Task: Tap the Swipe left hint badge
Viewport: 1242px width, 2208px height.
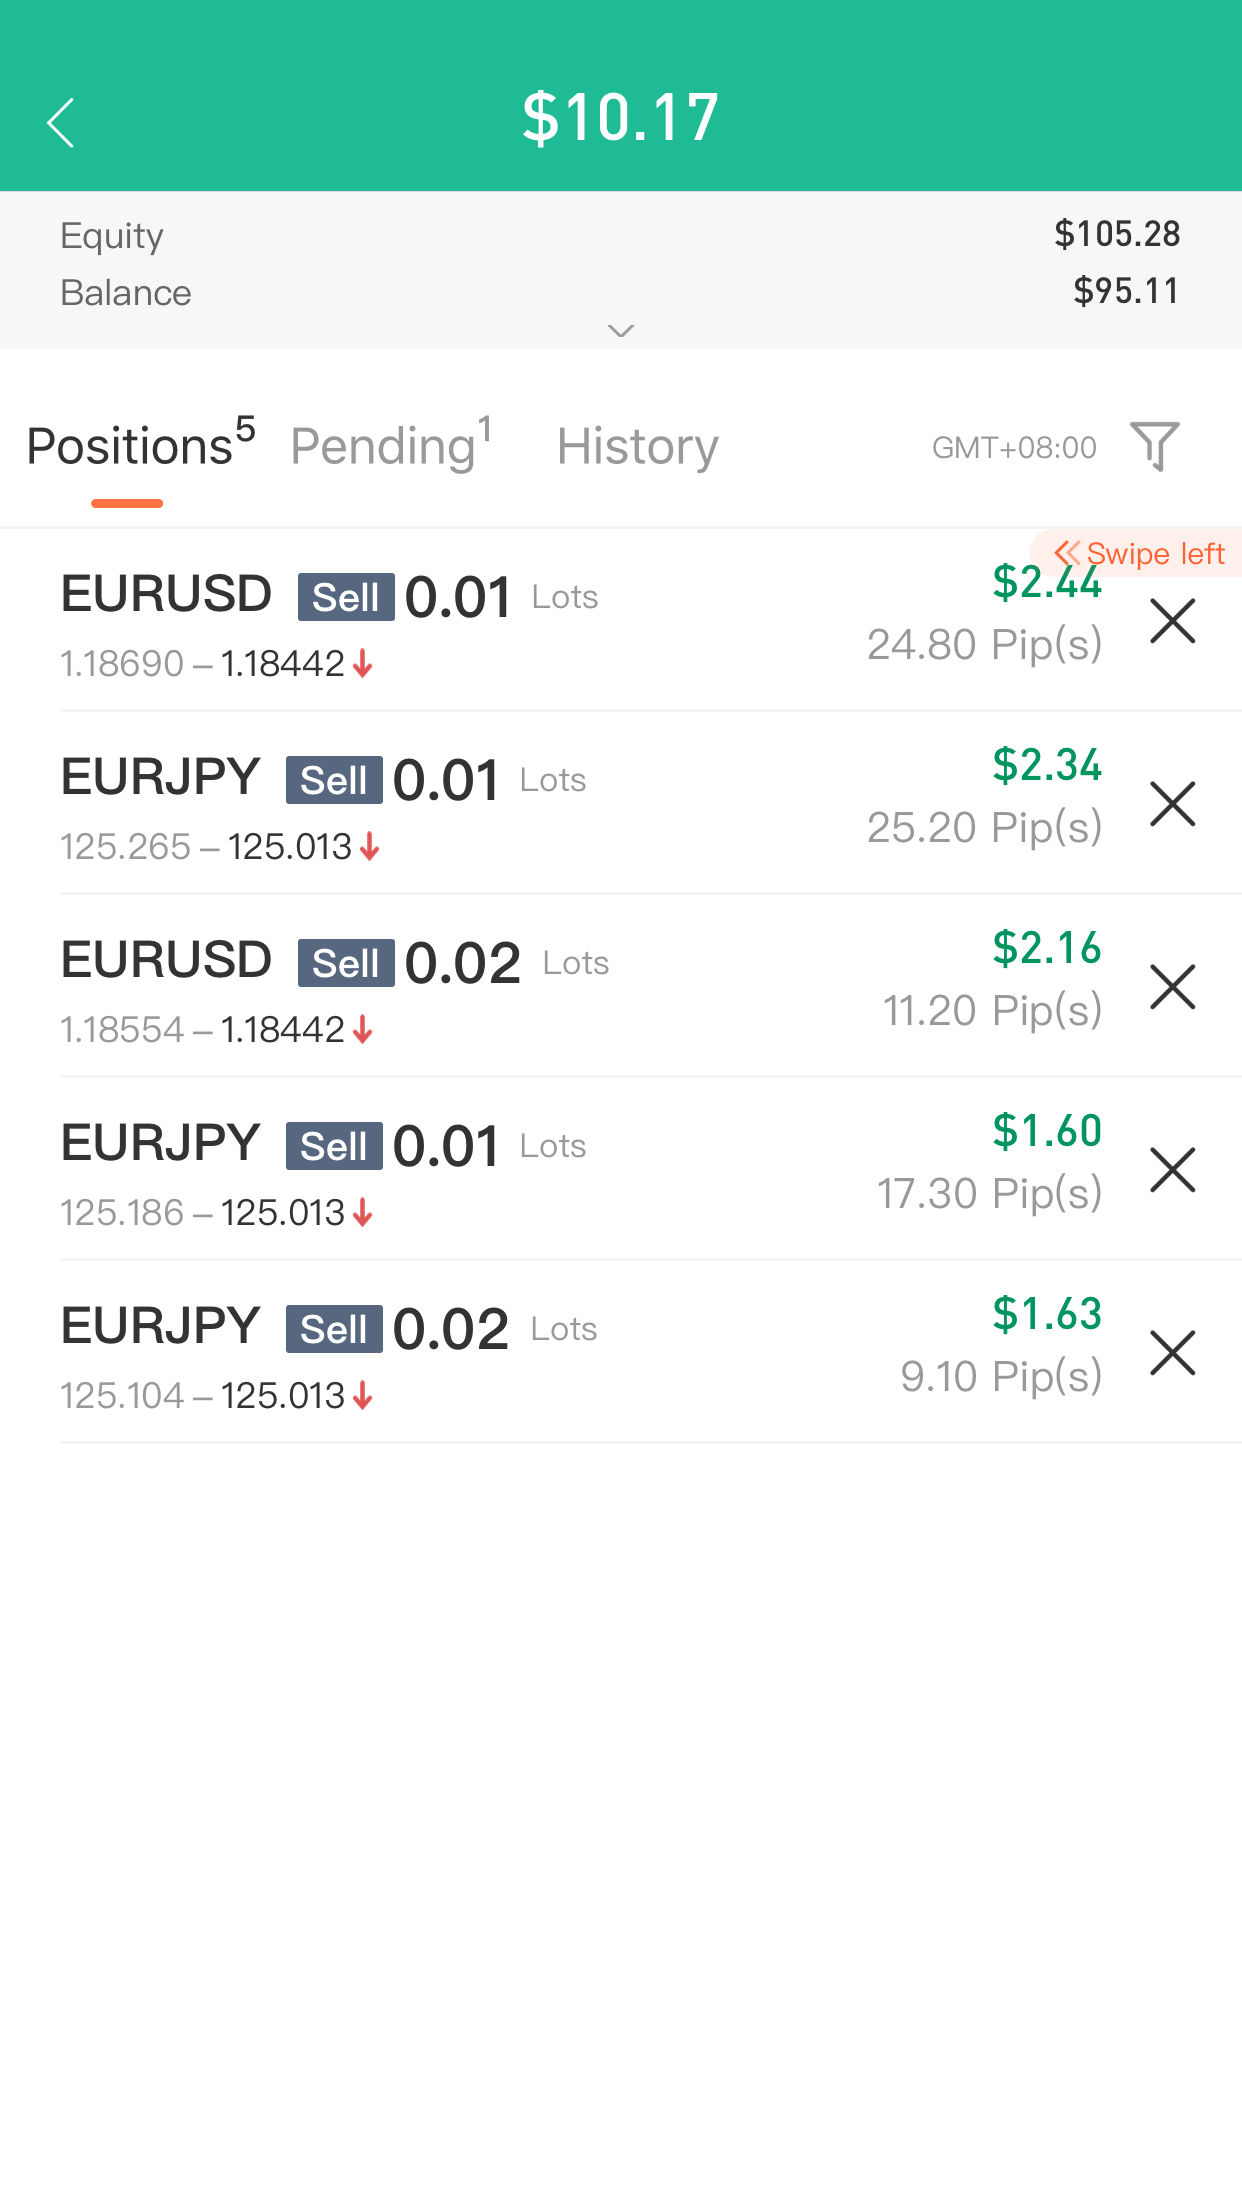Action: [1138, 554]
